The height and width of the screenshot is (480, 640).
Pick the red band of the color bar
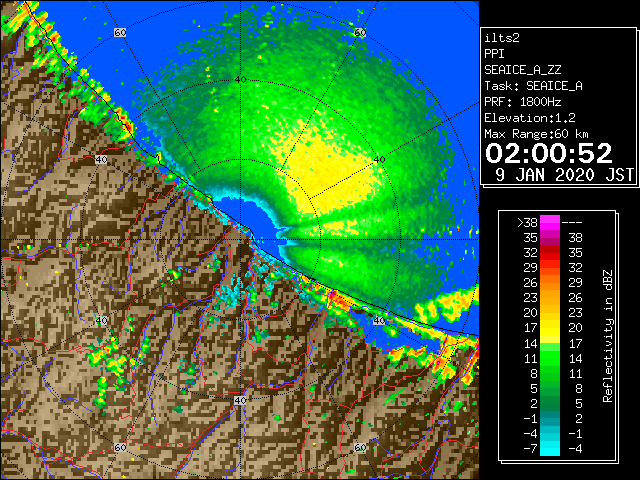[x=550, y=253]
